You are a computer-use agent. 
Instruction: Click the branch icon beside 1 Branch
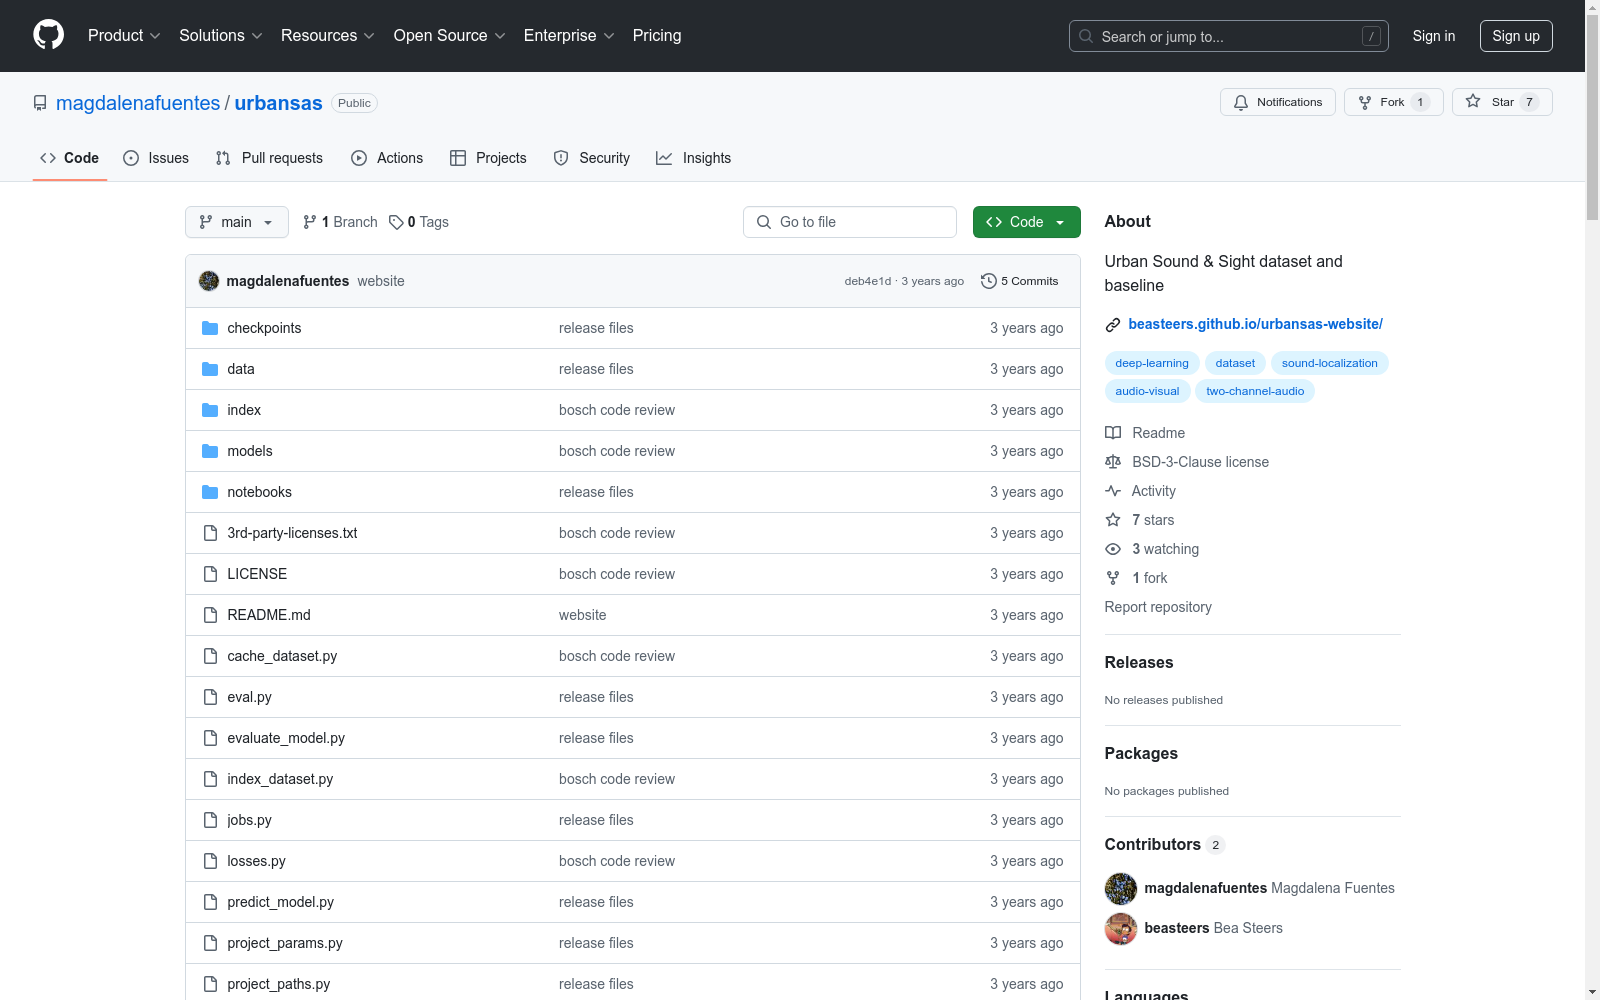point(310,222)
